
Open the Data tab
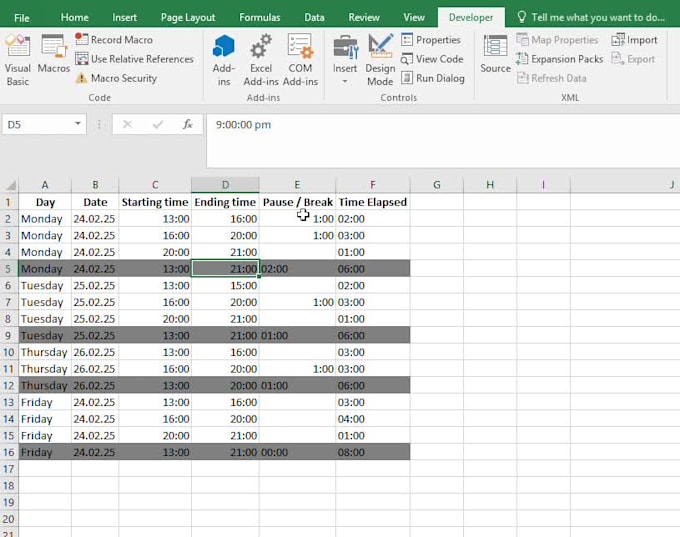314,18
